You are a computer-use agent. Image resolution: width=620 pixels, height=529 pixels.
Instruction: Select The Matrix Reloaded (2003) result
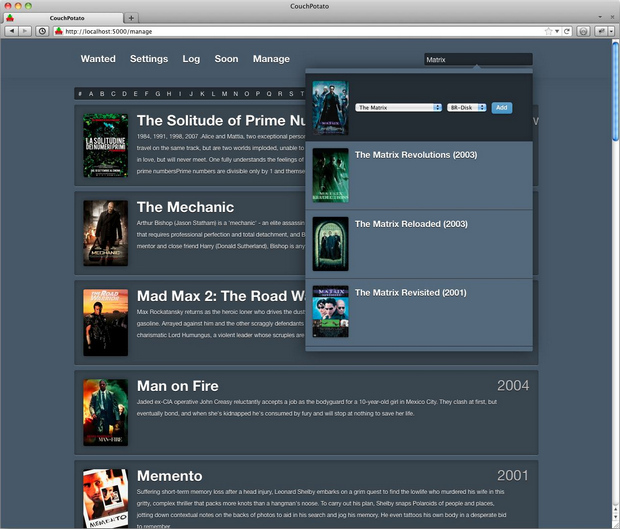point(419,244)
